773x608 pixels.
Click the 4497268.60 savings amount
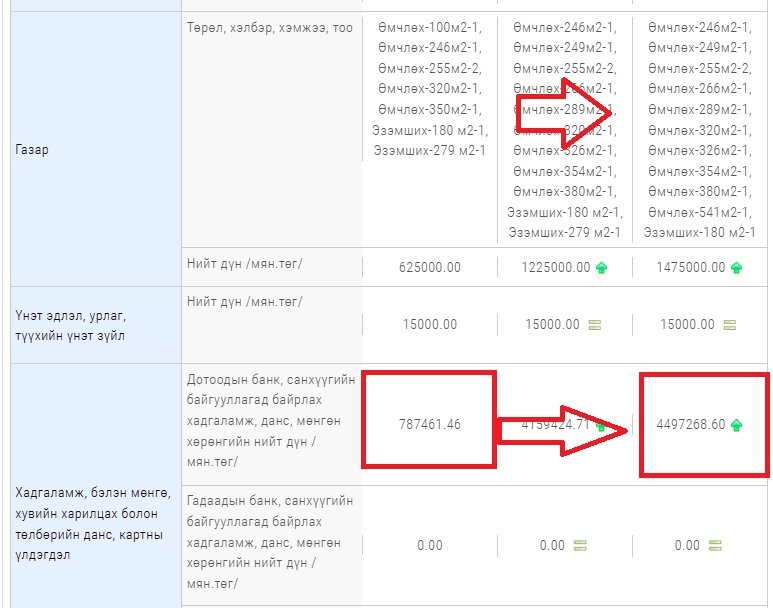pyautogui.click(x=690, y=425)
